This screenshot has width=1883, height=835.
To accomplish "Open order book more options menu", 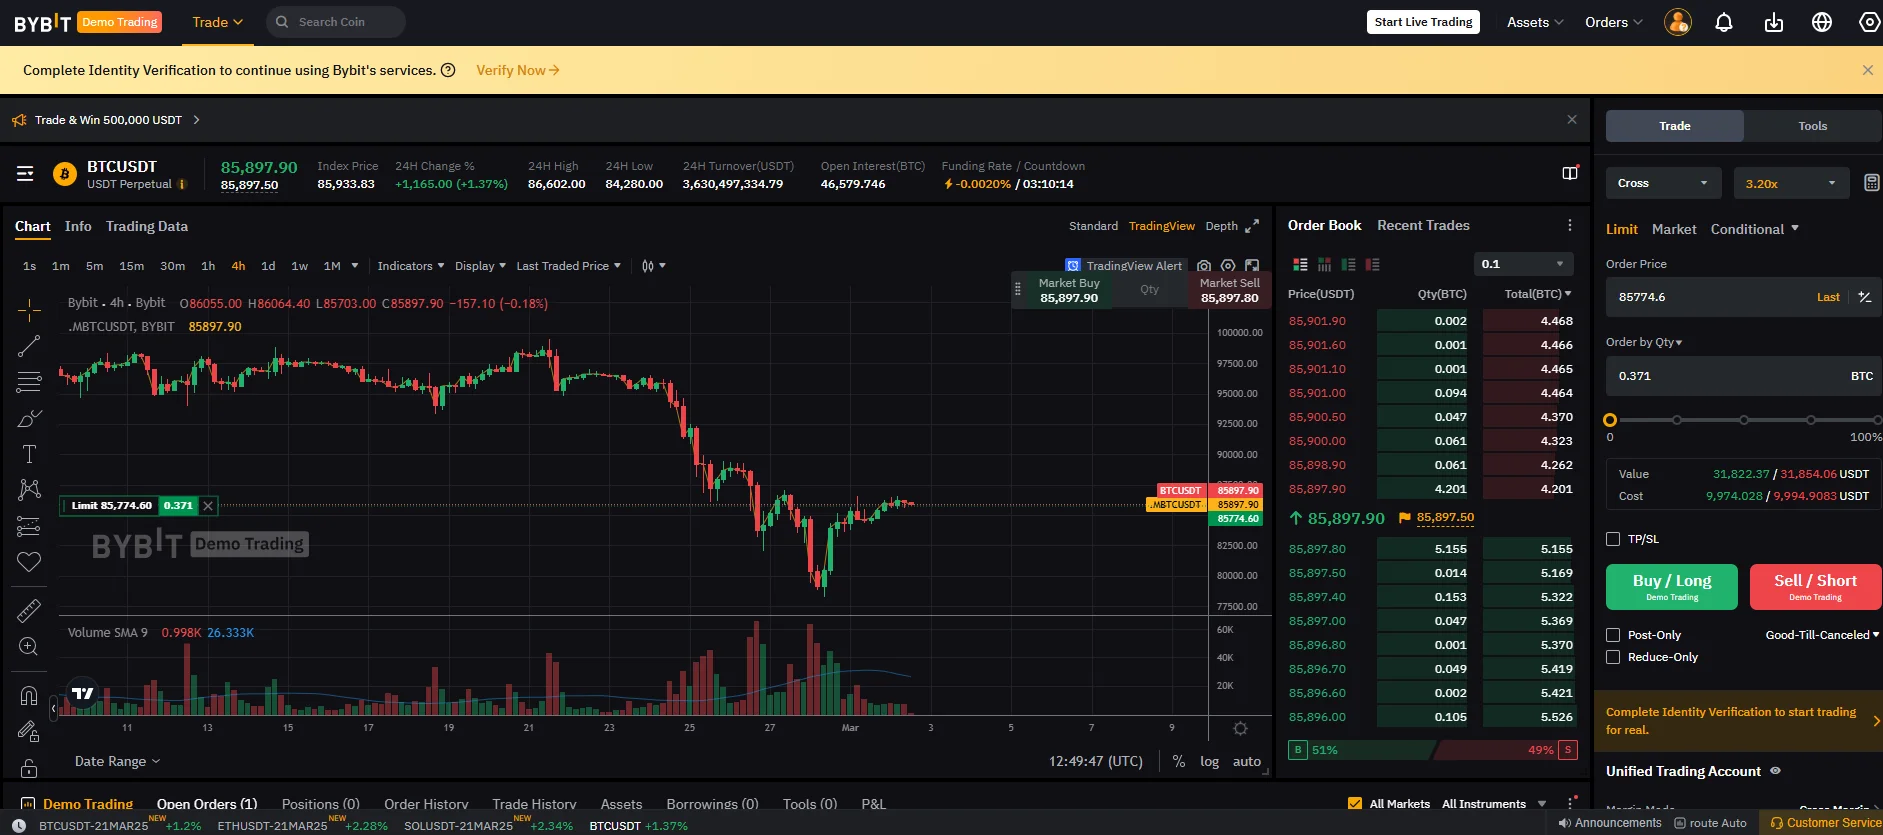I will pyautogui.click(x=1570, y=226).
